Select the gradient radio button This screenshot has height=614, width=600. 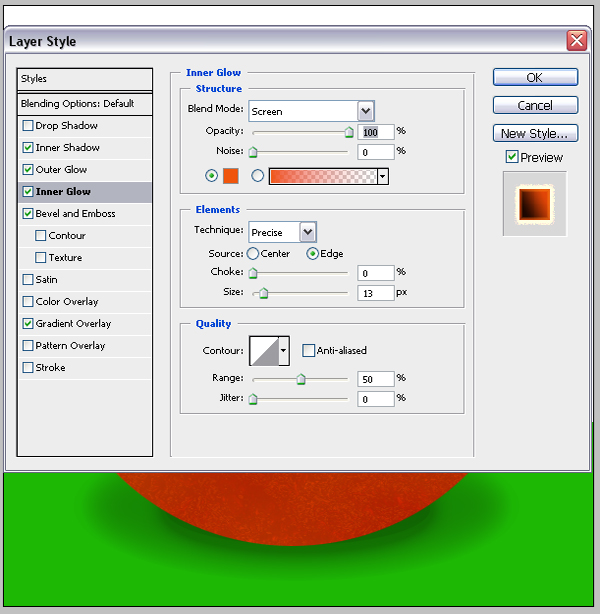pos(257,175)
